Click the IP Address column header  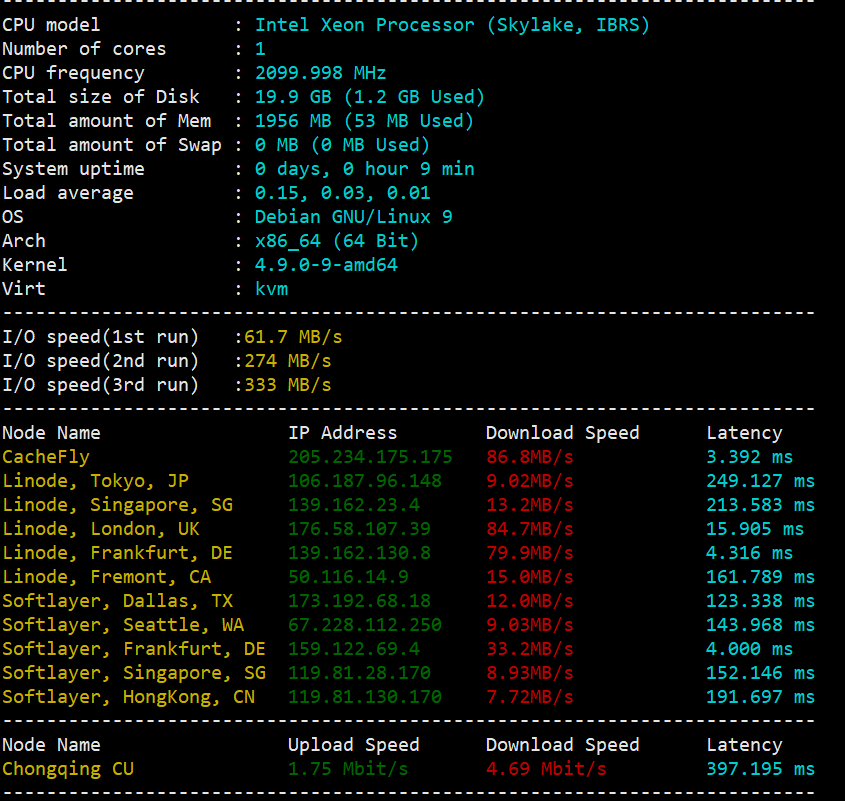point(343,433)
